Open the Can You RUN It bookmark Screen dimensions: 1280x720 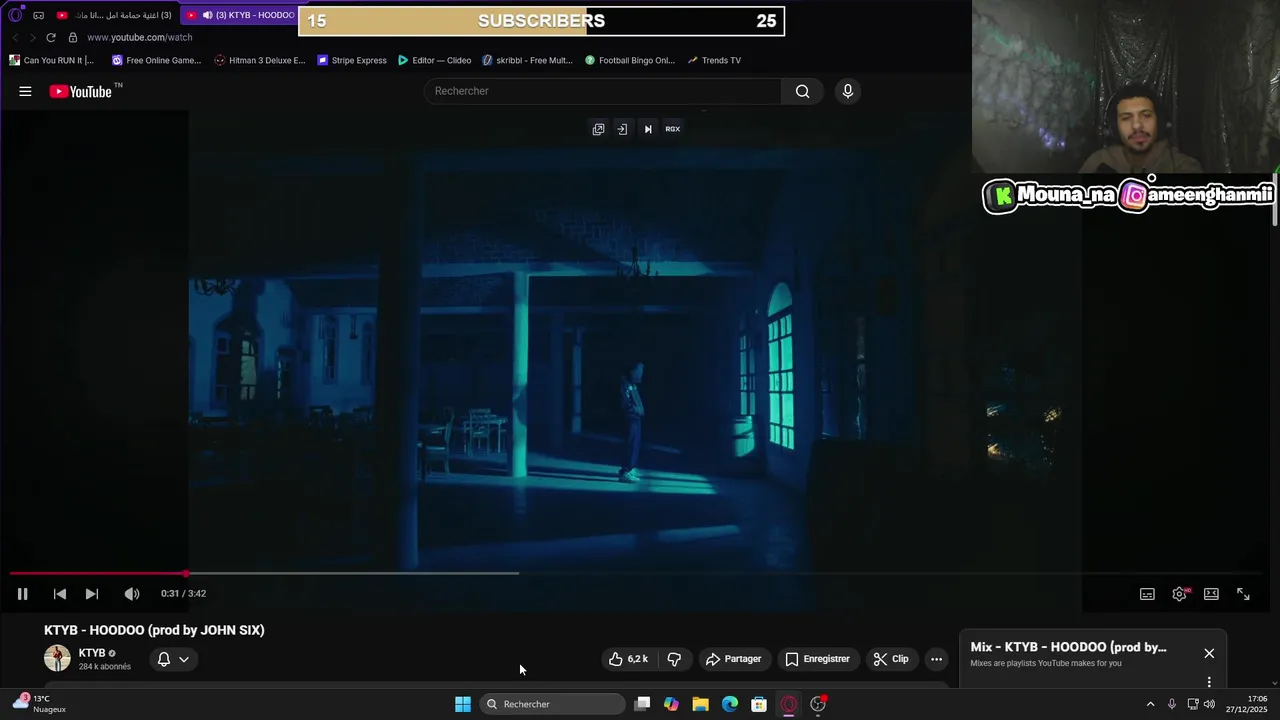(51, 60)
